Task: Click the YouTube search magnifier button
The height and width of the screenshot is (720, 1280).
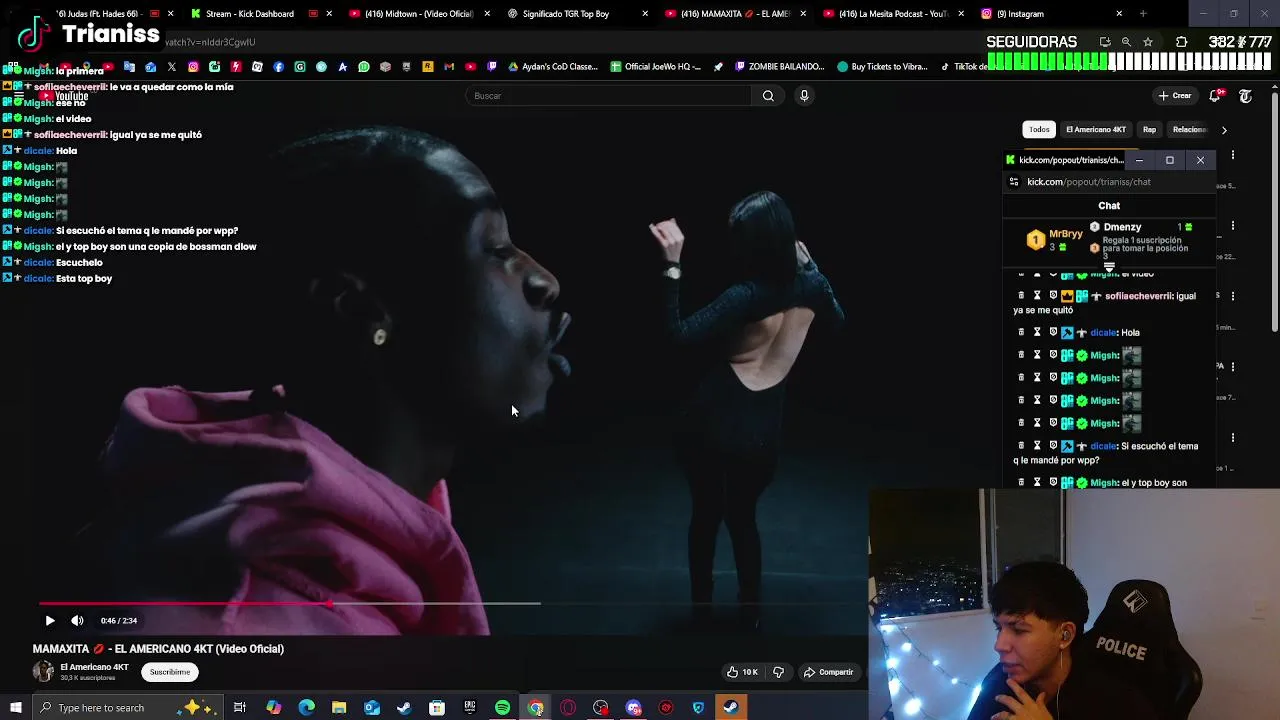Action: (768, 96)
